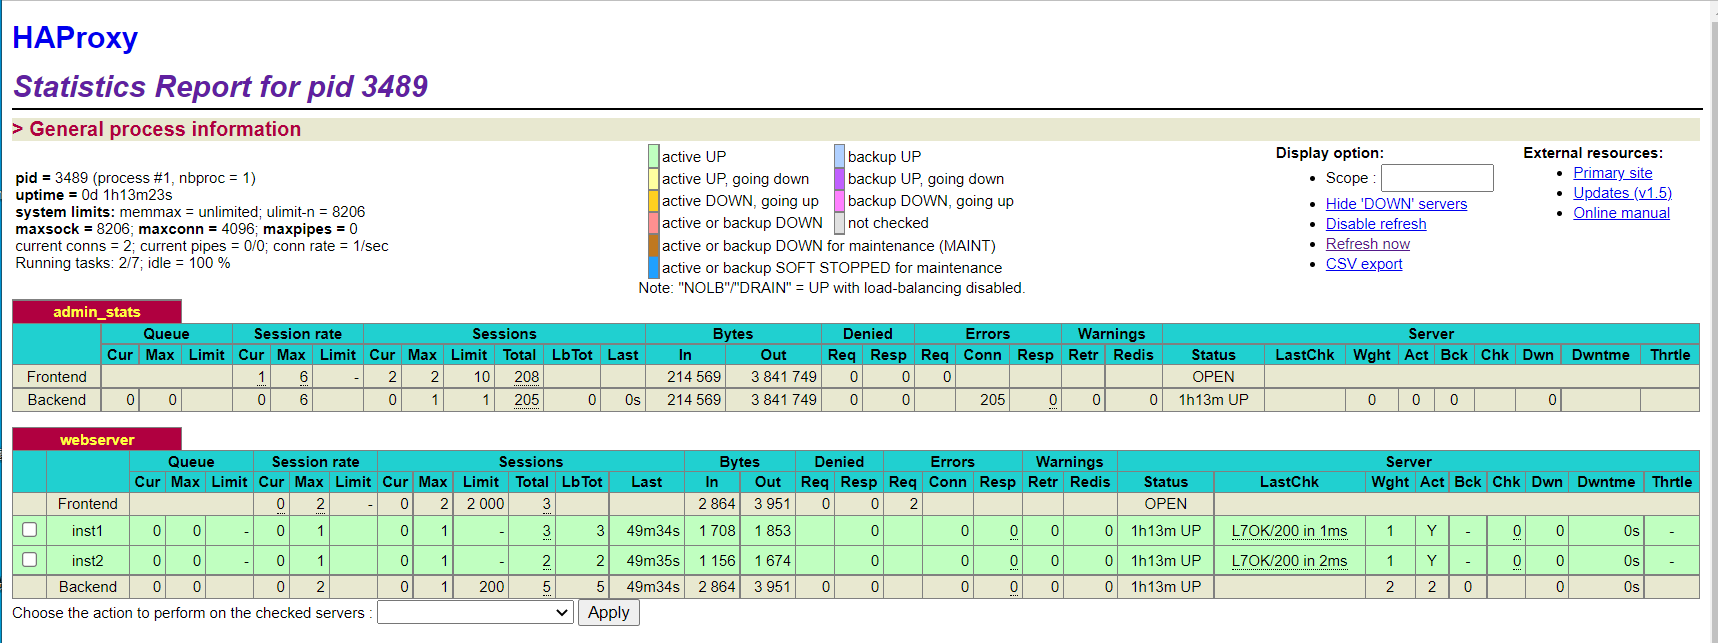This screenshot has height=643, width=1718.
Task: Open the Online manual link
Action: pos(1621,213)
